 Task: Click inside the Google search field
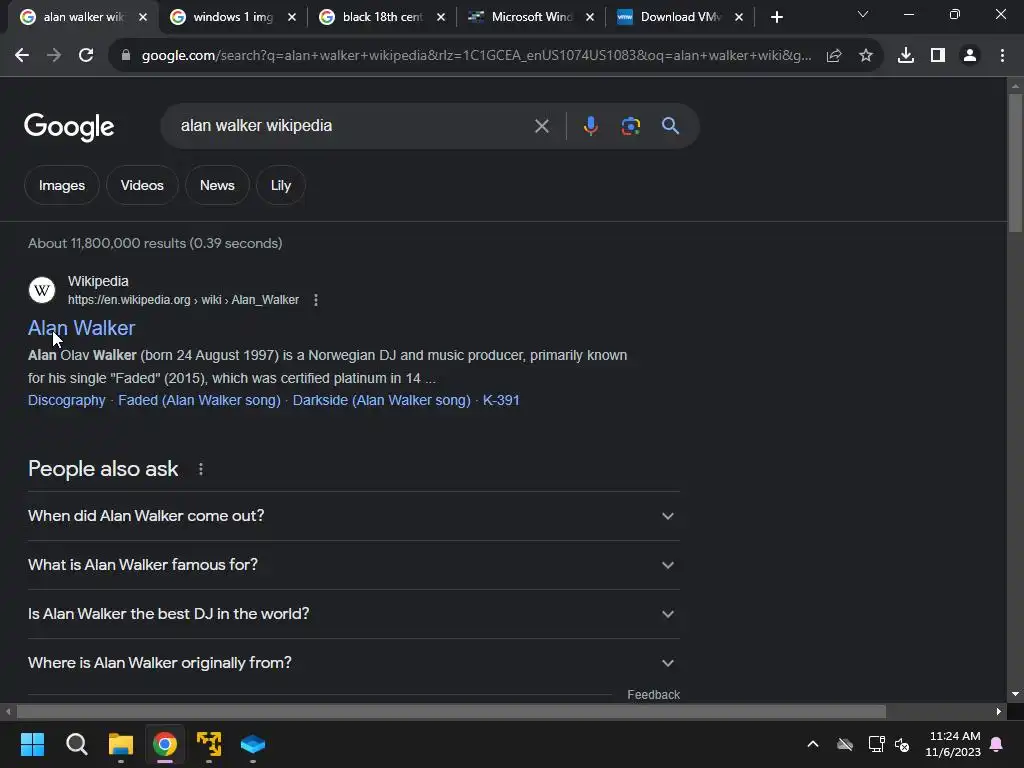[x=353, y=126]
